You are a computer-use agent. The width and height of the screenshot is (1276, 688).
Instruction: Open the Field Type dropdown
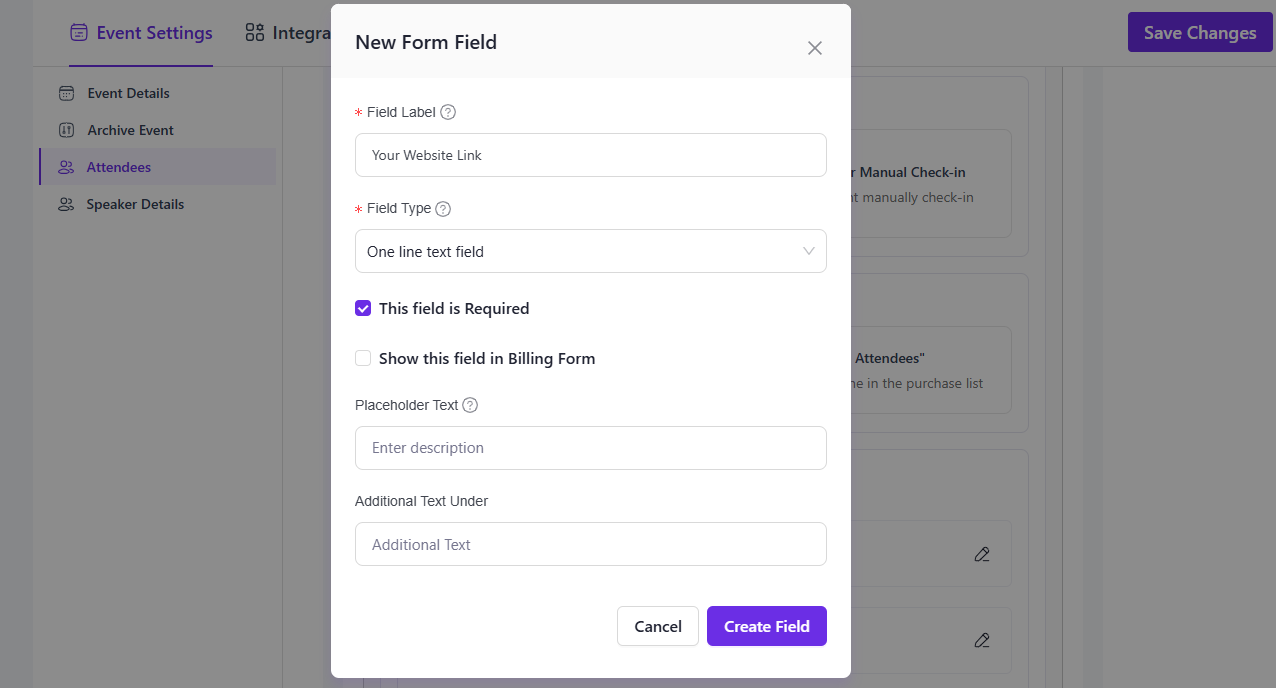(x=590, y=251)
